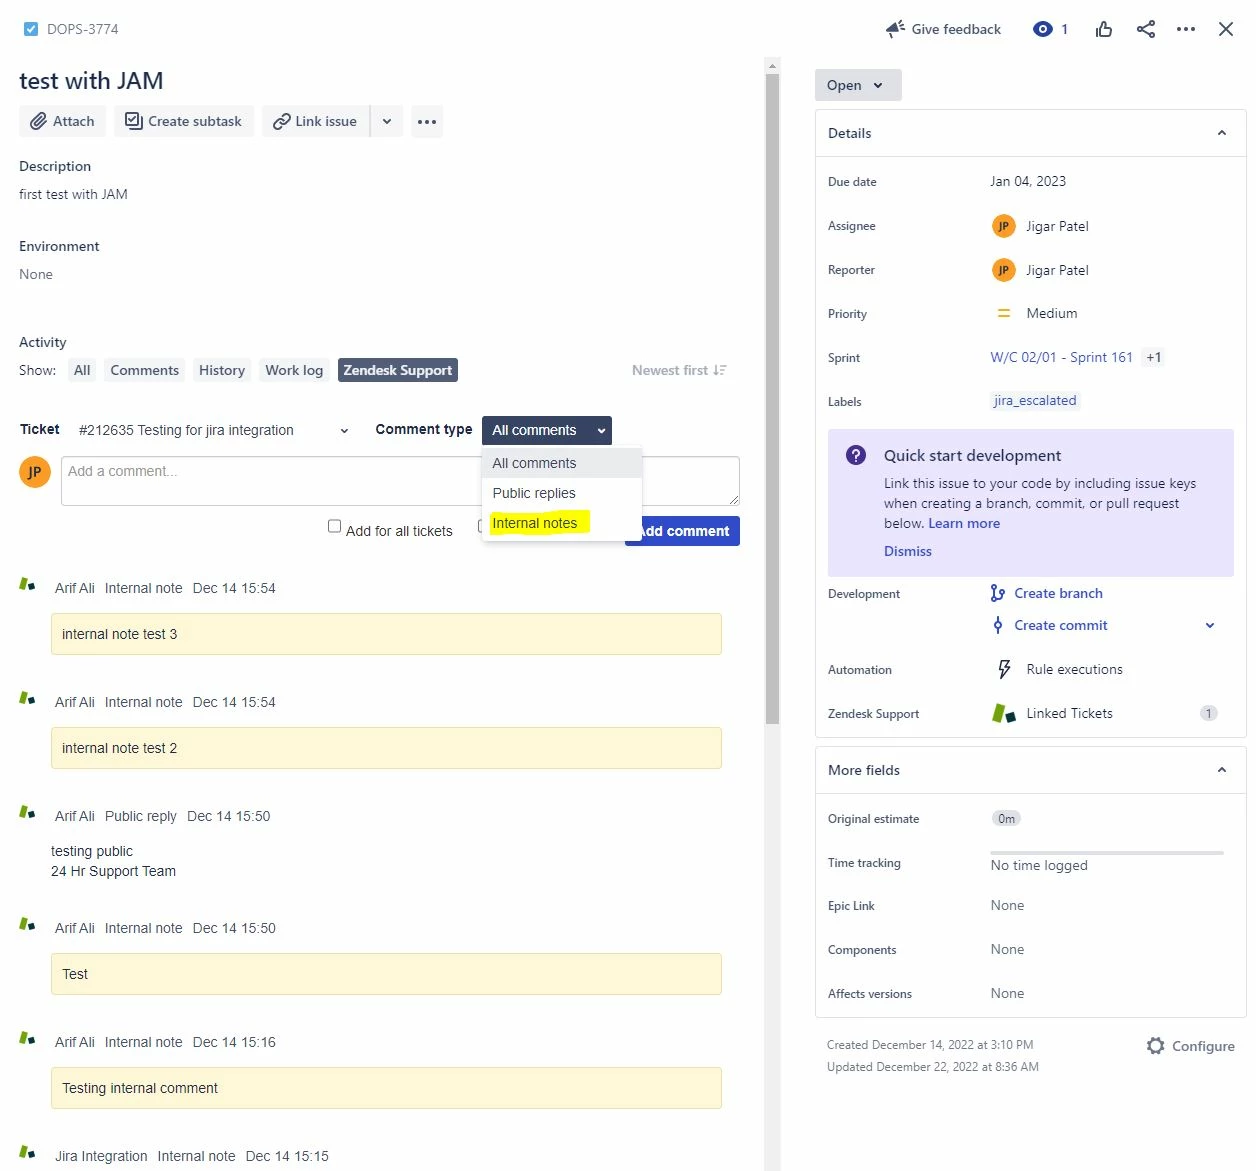
Task: Open the top-right more actions ellipsis
Action: click(1186, 29)
